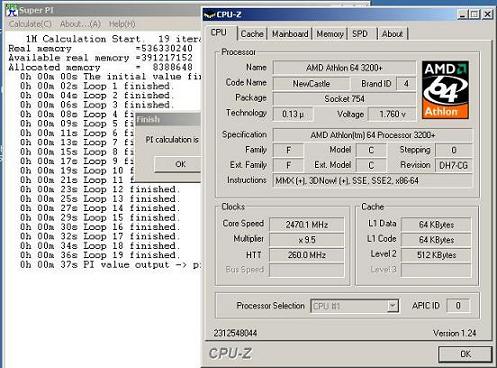497x368 pixels.
Task: Switch to the Mainboard tab
Action: [290, 34]
